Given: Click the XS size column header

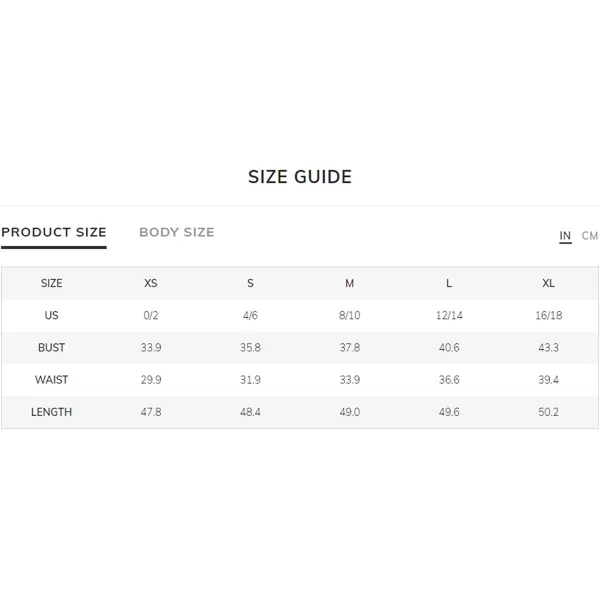Looking at the screenshot, I should pyautogui.click(x=151, y=283).
